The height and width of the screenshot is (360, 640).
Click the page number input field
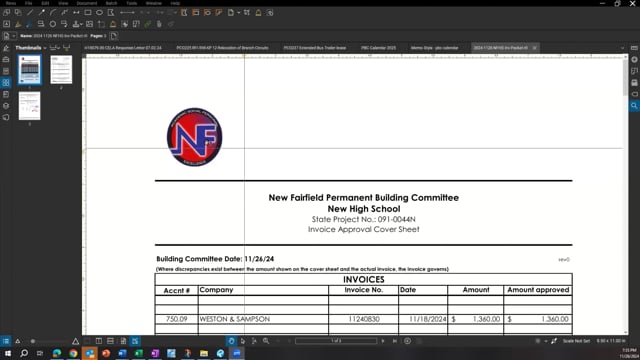336,341
